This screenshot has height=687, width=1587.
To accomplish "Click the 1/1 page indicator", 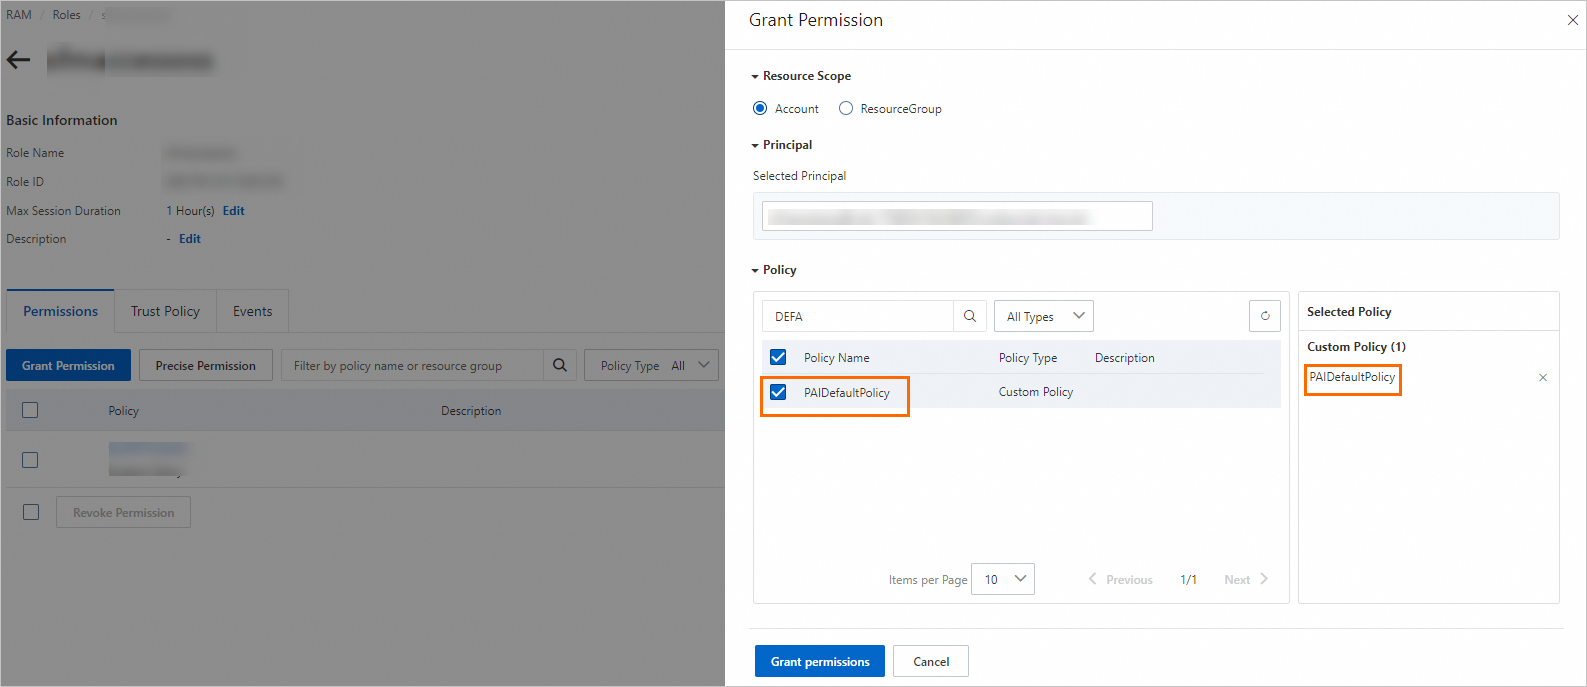I will click(1188, 579).
